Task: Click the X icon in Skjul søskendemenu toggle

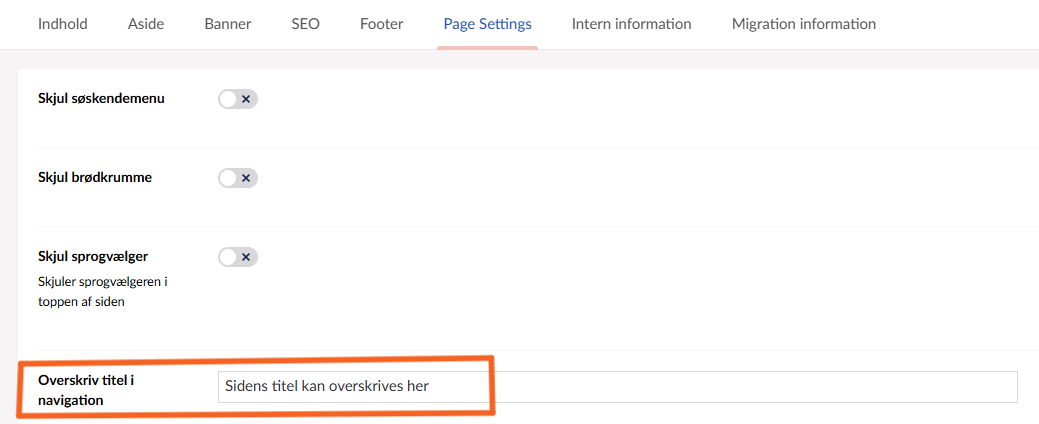Action: click(246, 99)
